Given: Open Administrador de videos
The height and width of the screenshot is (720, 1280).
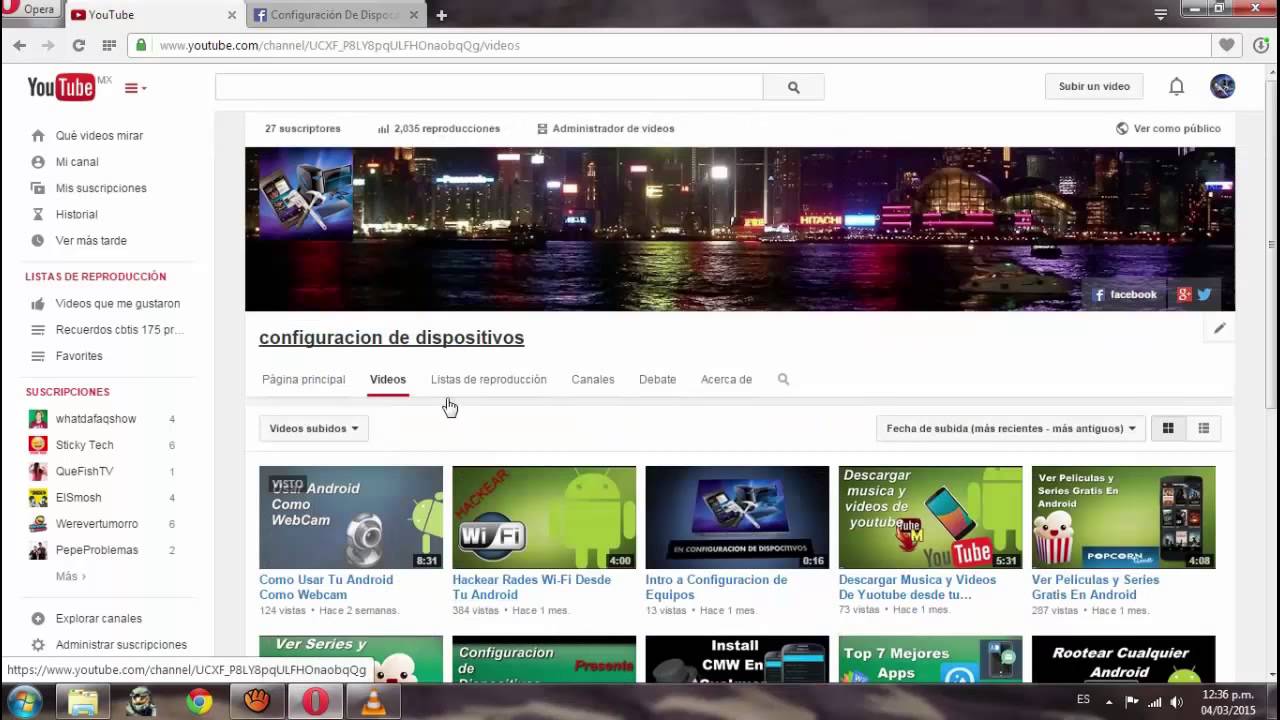Looking at the screenshot, I should point(605,128).
